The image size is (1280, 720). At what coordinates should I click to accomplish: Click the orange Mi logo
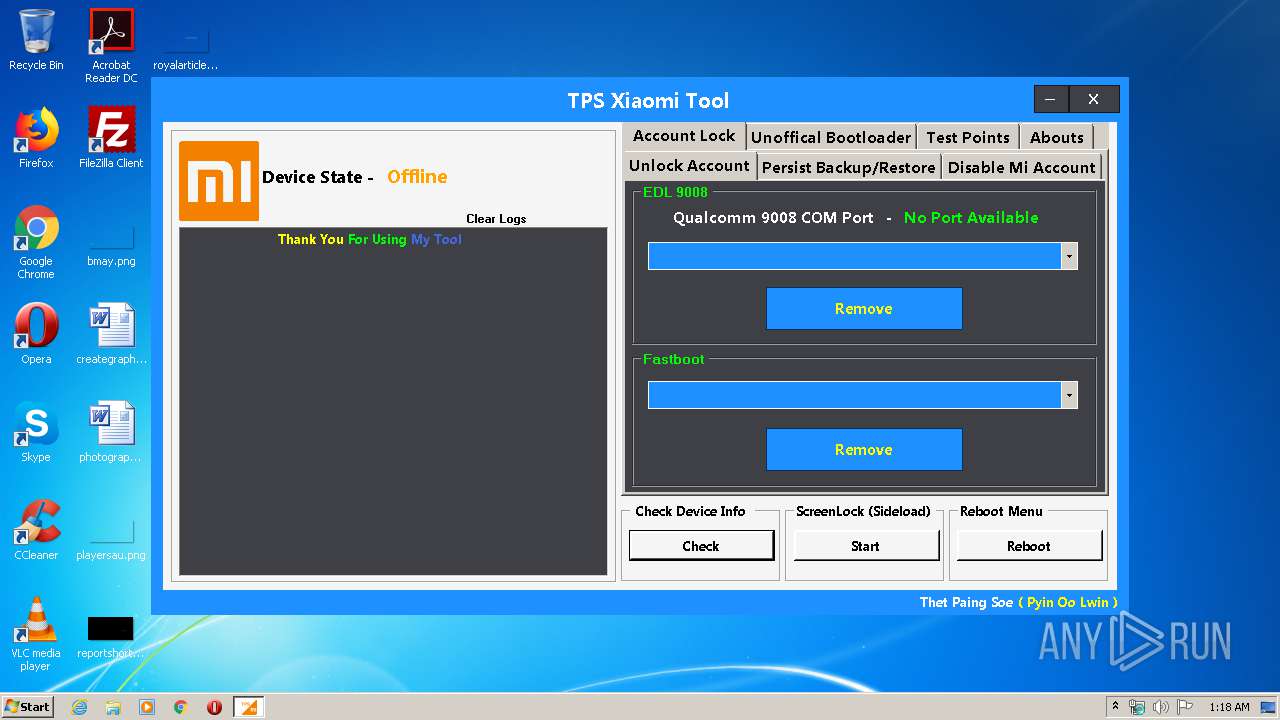(x=219, y=181)
